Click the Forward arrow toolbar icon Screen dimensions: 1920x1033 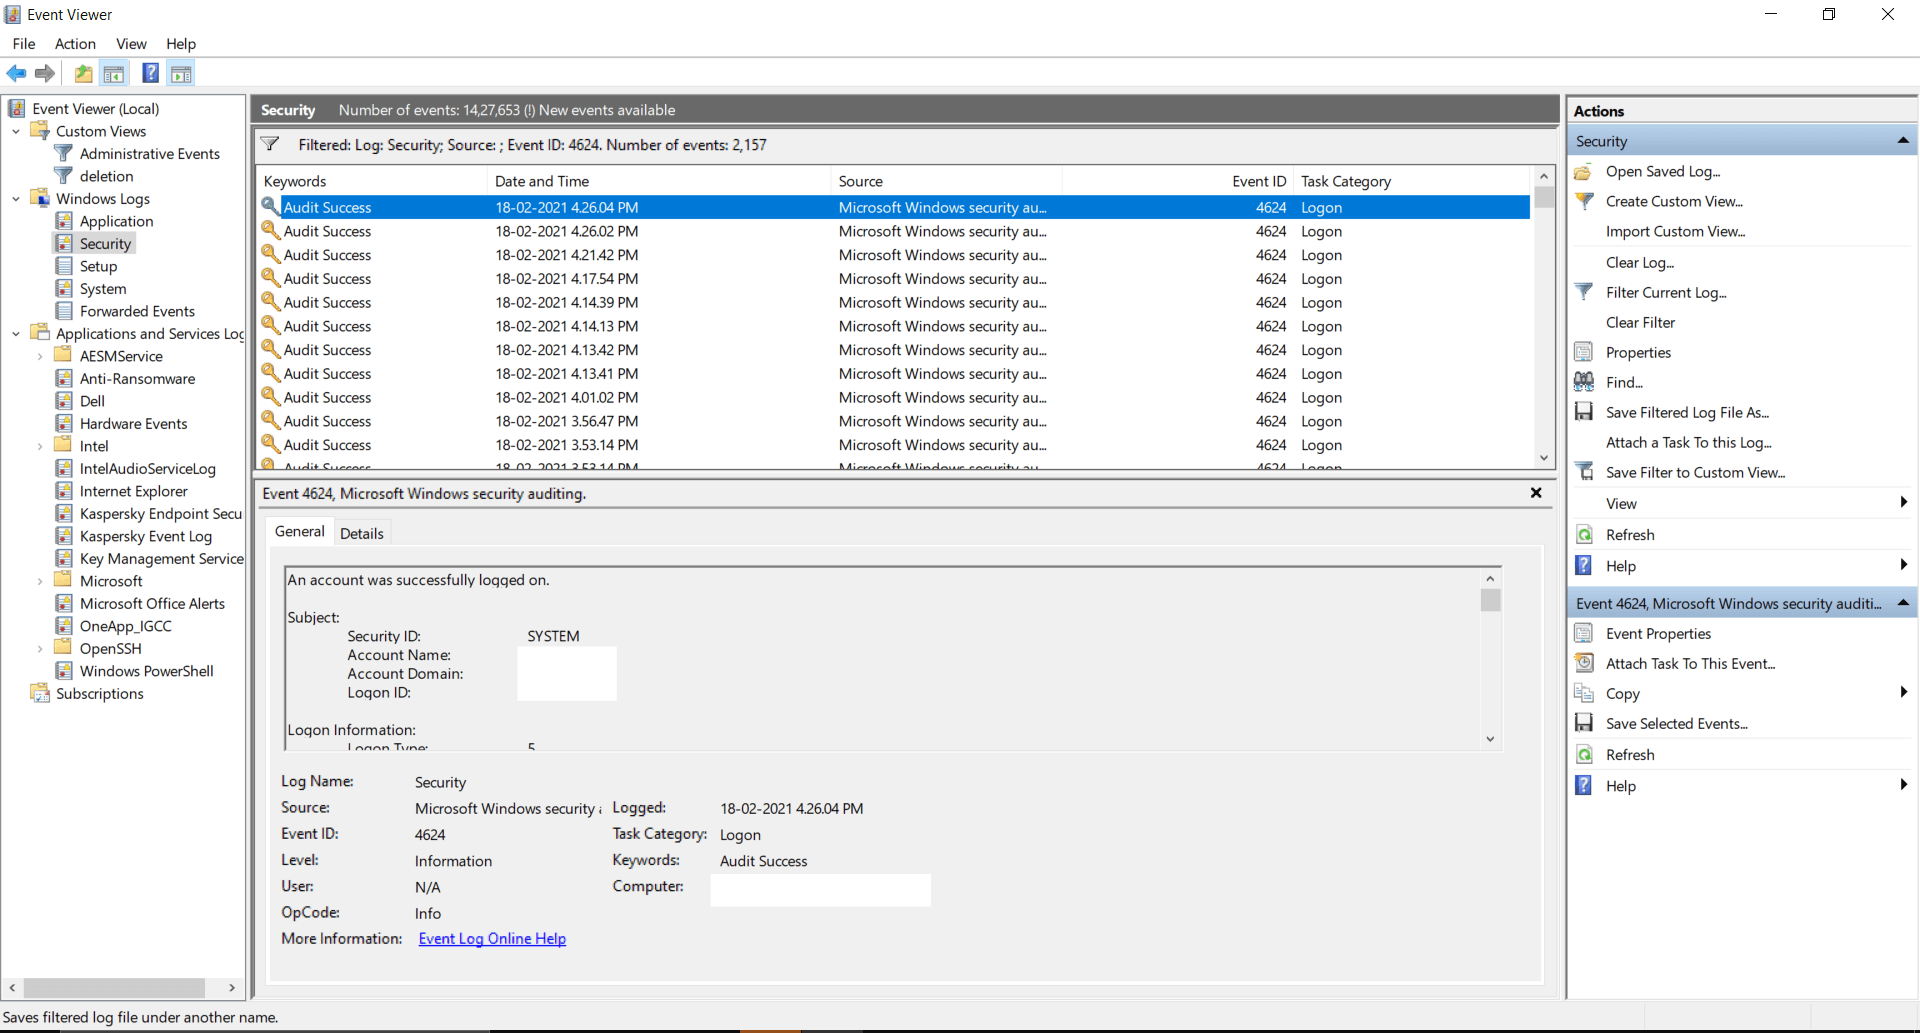(45, 73)
